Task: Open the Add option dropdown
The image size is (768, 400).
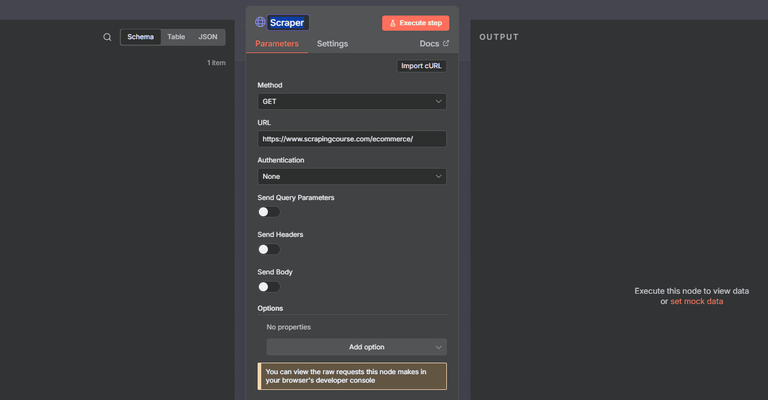Action: pos(357,347)
